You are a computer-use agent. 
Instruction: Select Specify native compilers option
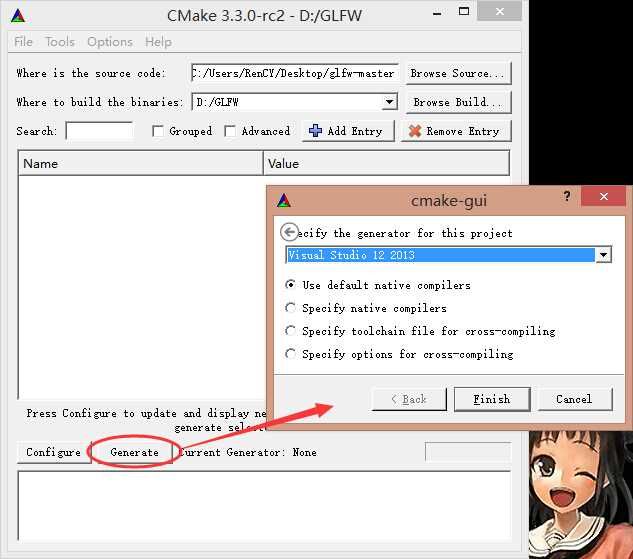[290, 308]
